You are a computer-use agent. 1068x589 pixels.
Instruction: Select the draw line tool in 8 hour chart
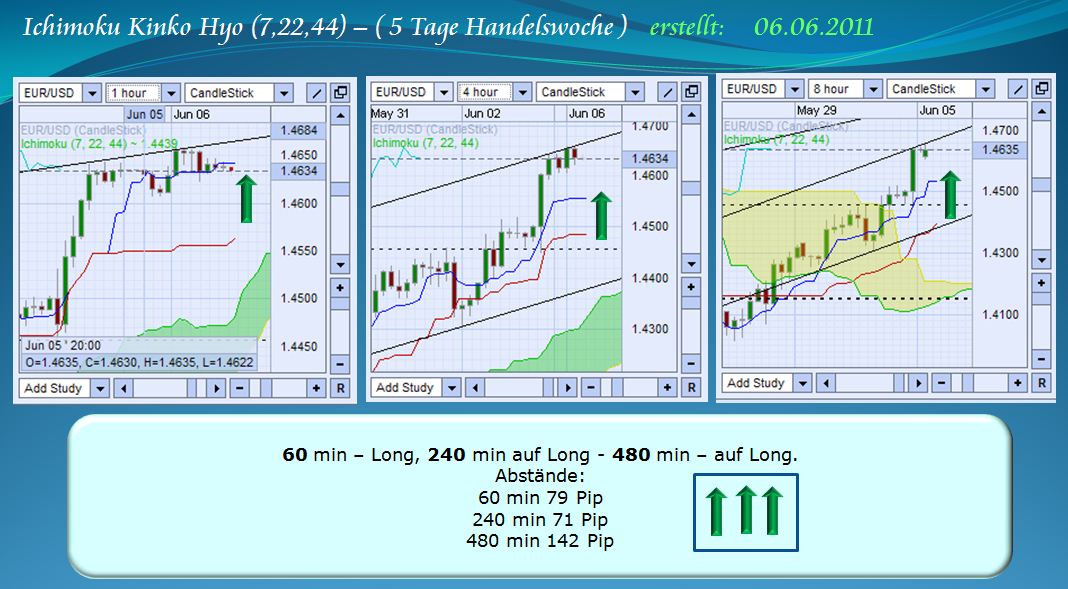click(1019, 89)
